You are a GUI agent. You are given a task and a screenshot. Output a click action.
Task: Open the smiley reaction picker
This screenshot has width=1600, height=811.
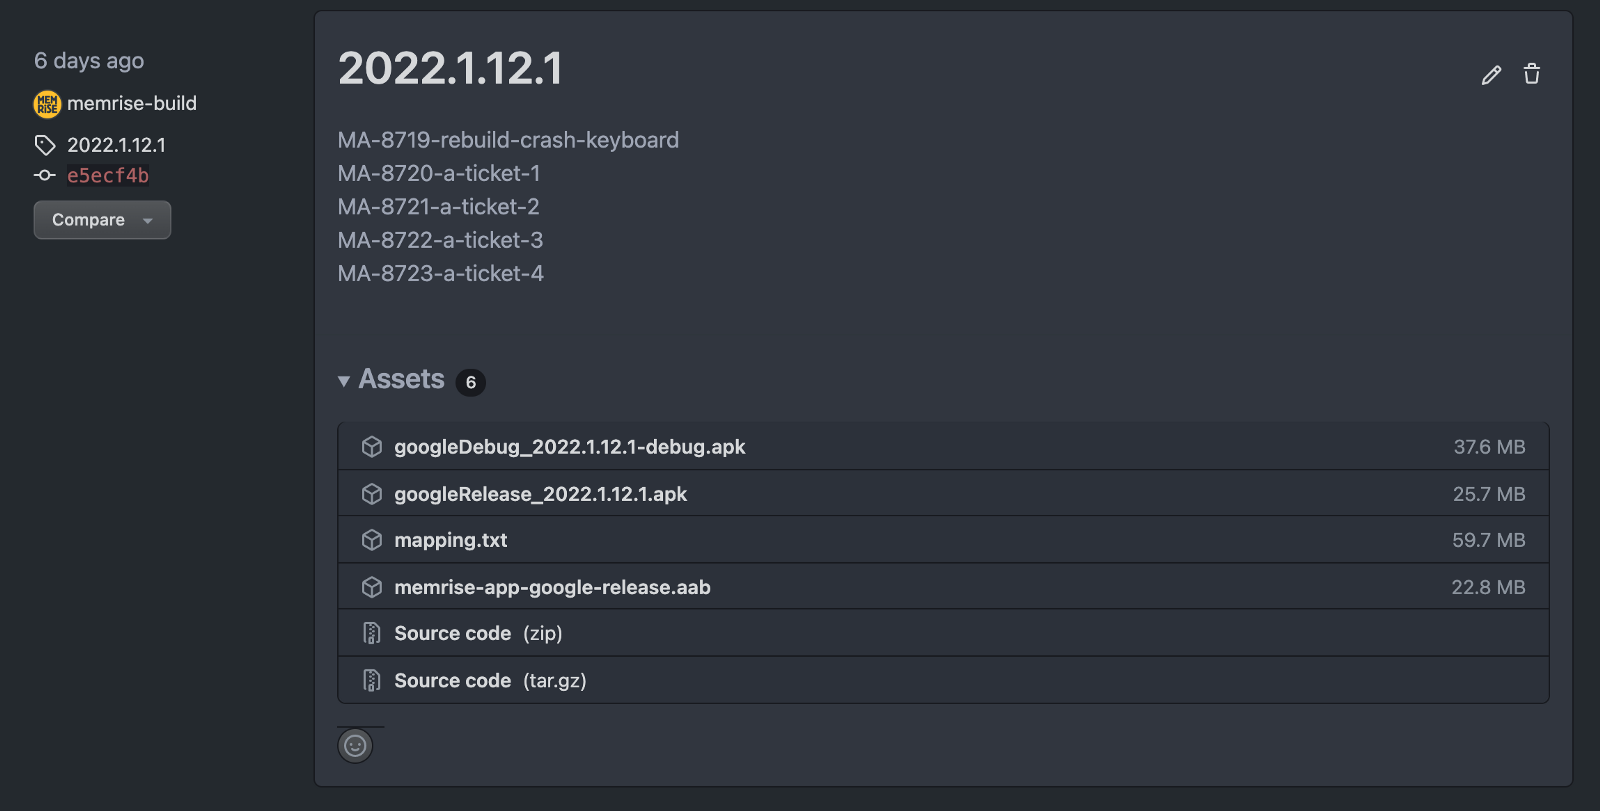356,746
